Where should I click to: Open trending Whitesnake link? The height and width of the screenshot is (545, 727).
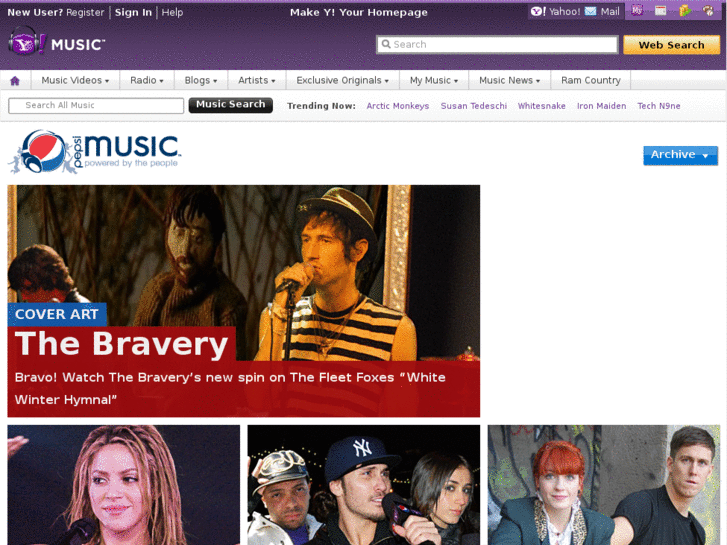click(x=541, y=106)
